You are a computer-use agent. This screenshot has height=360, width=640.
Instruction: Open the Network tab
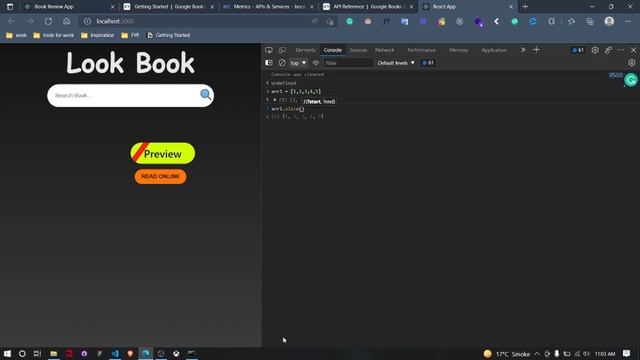[x=384, y=50]
